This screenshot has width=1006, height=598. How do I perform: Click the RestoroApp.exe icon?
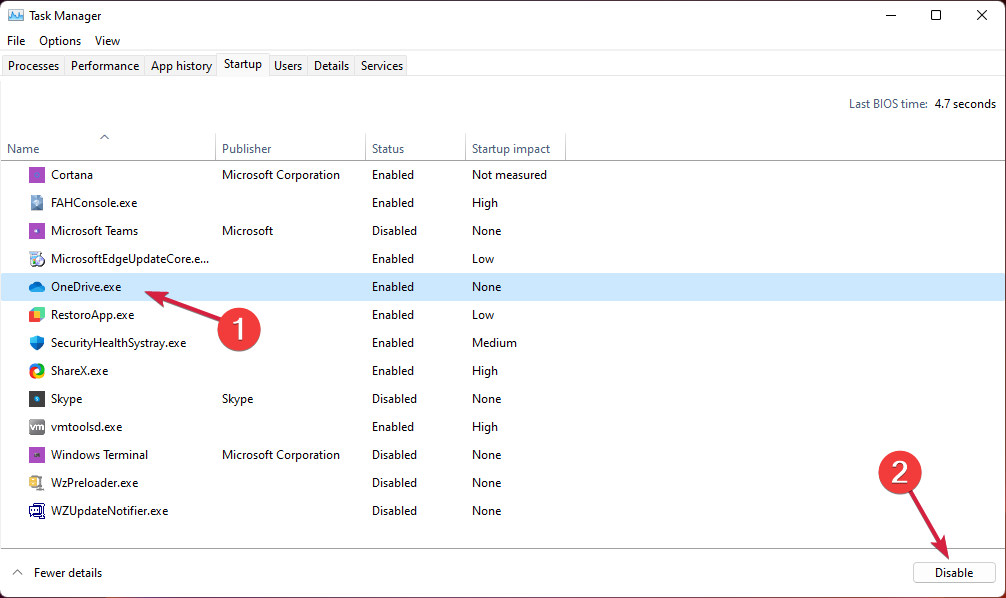pyautogui.click(x=37, y=315)
